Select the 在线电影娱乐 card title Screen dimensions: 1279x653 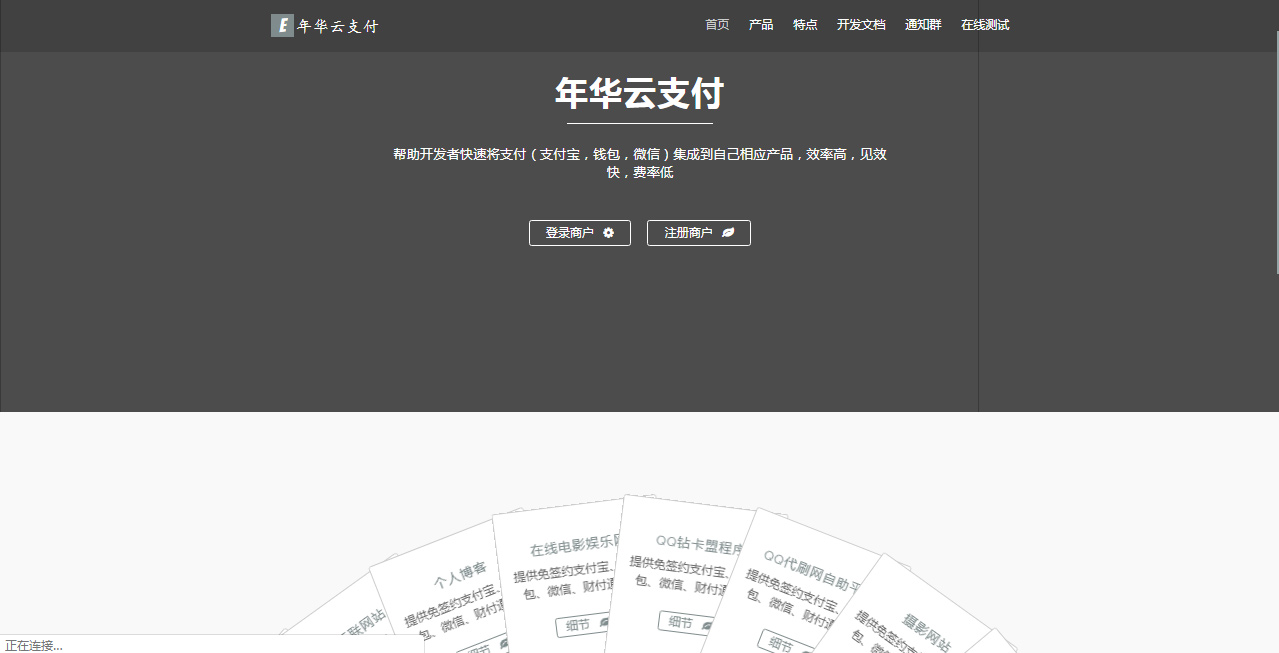(x=575, y=547)
